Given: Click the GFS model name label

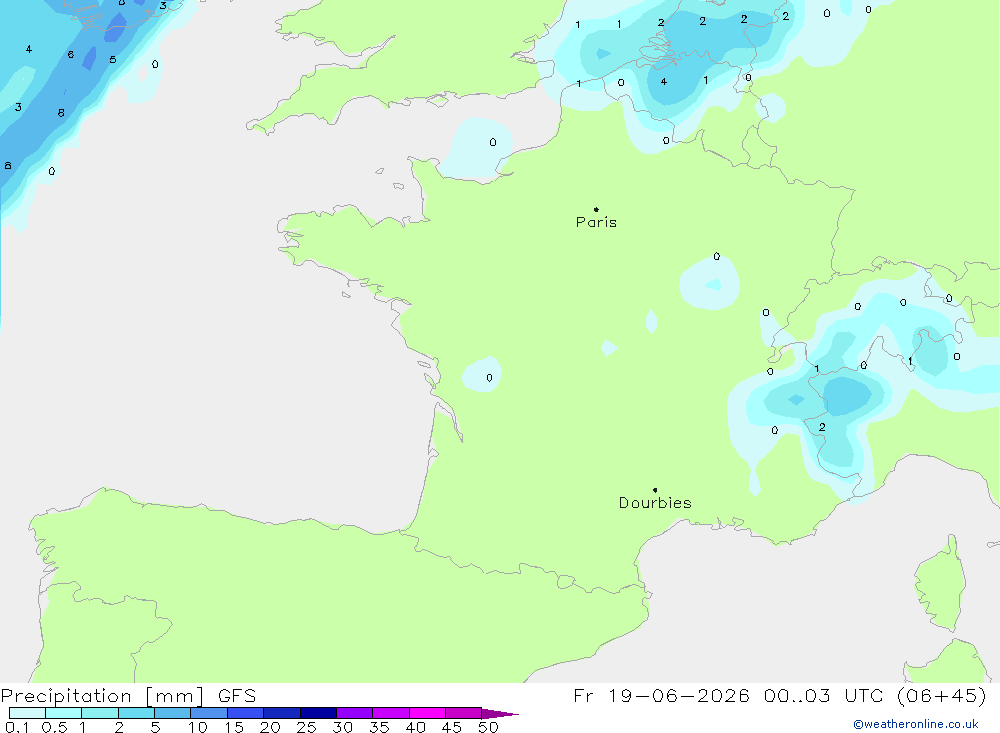Looking at the screenshot, I should pos(237,696).
